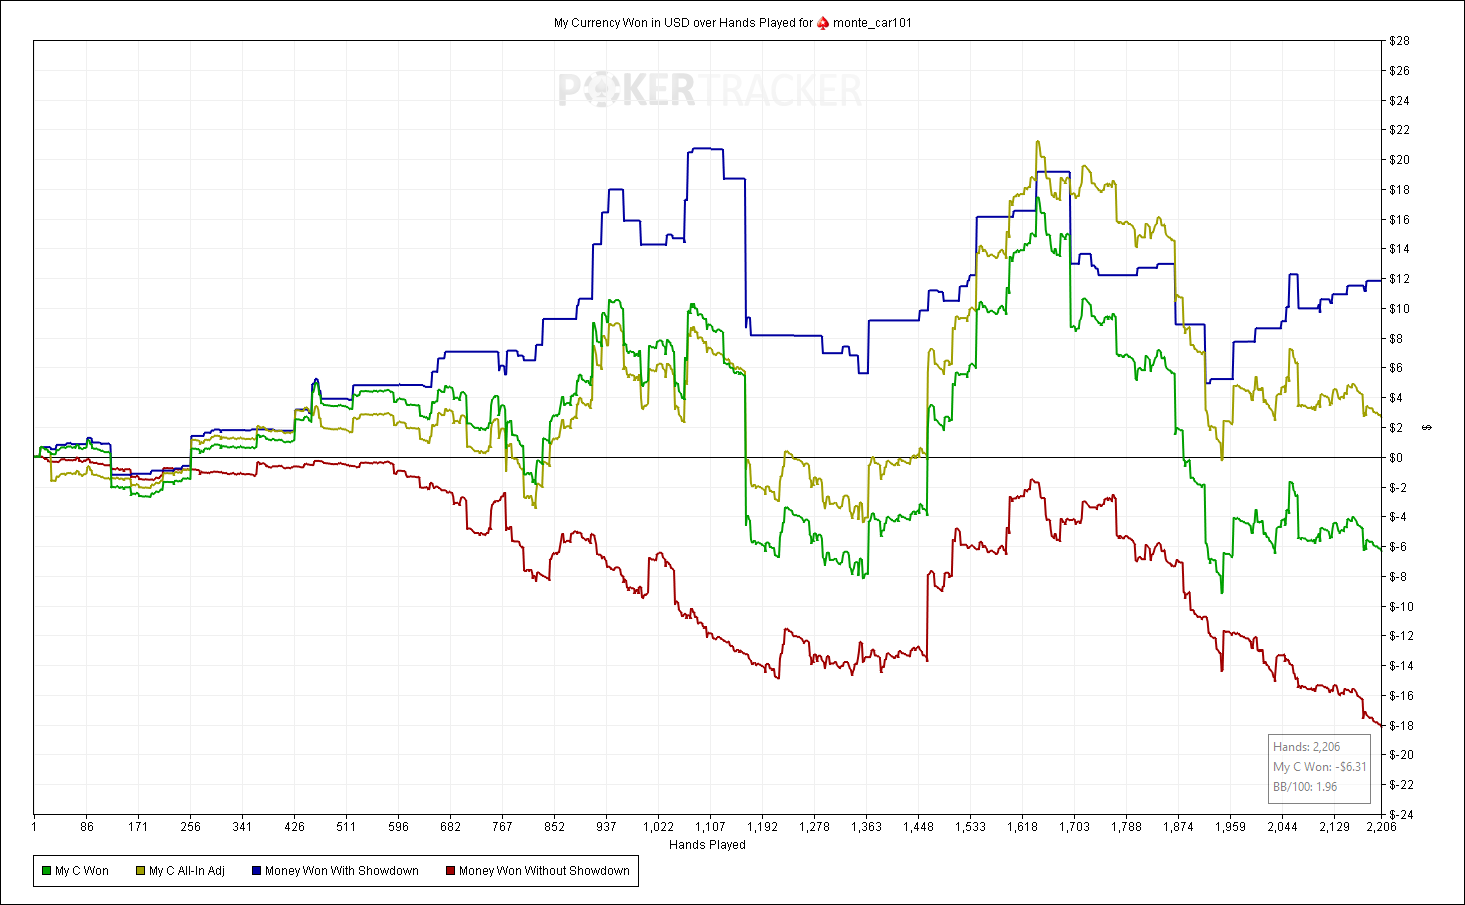Click the "1,278" x-axis tick label
Viewport: 1465px width, 905px height.
click(814, 827)
